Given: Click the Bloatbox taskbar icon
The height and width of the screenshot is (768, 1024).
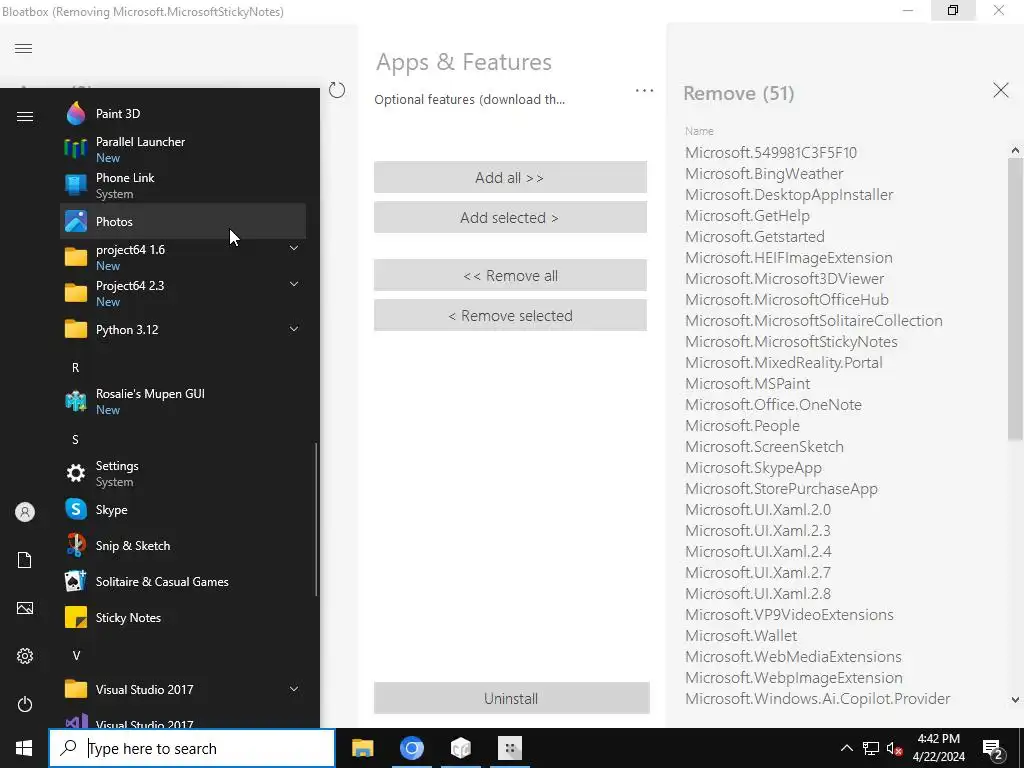Looking at the screenshot, I should tap(510, 748).
